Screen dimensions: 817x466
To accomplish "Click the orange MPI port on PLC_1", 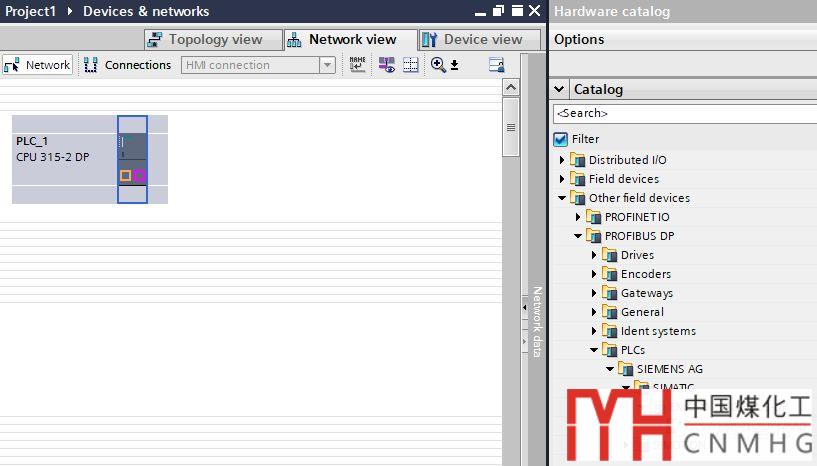I will [x=125, y=176].
